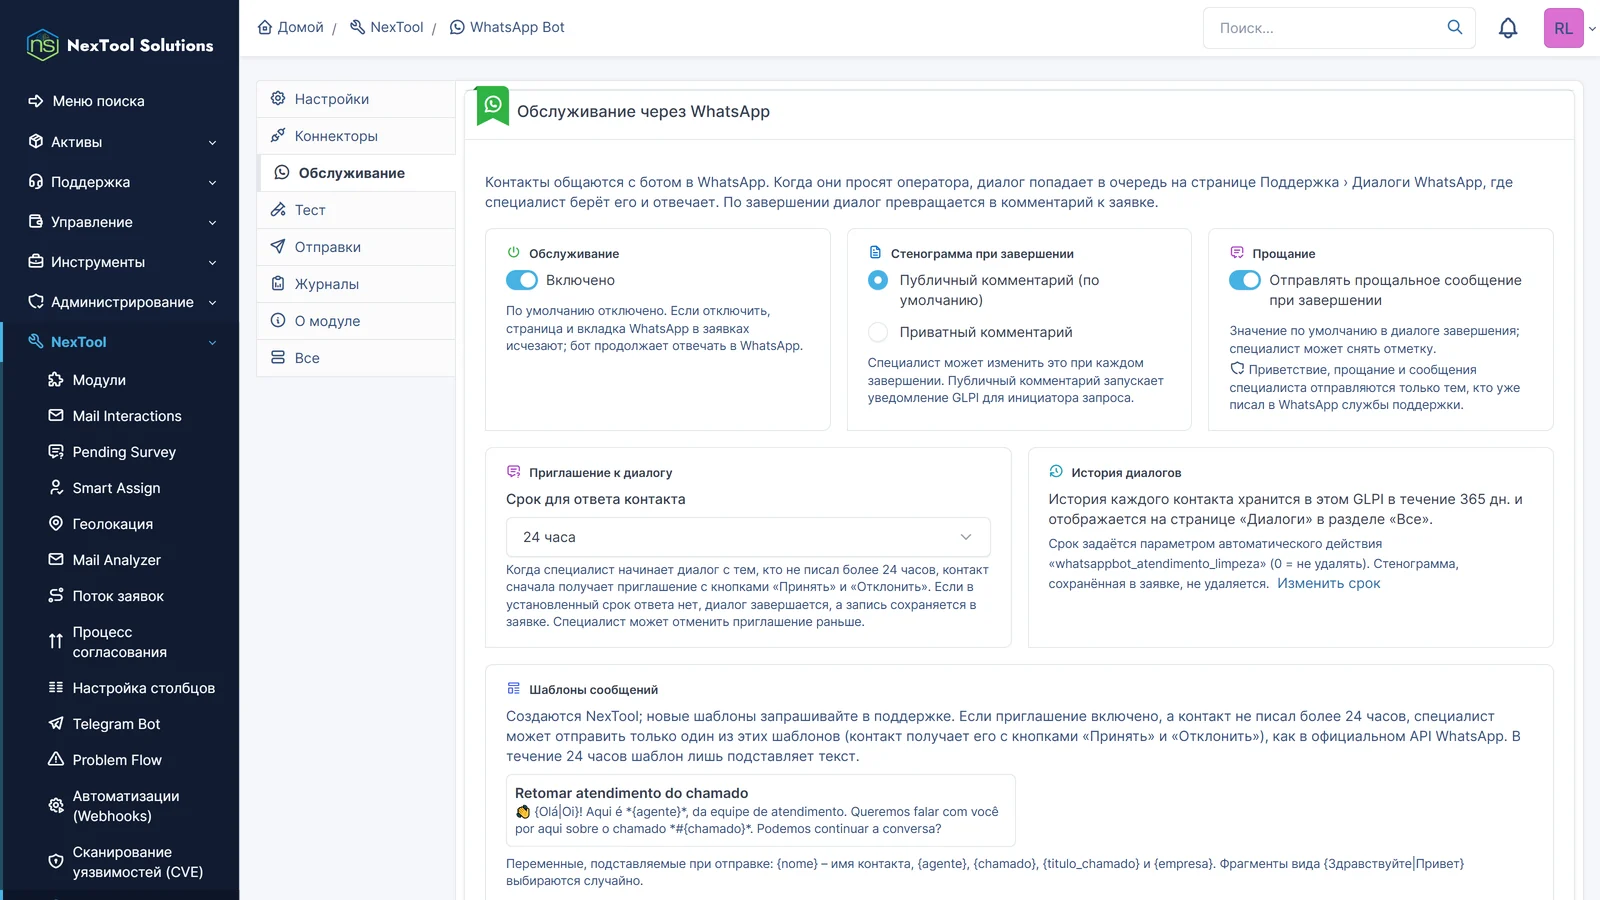
Task: Open Mail Interactions envelope icon
Action: point(56,415)
